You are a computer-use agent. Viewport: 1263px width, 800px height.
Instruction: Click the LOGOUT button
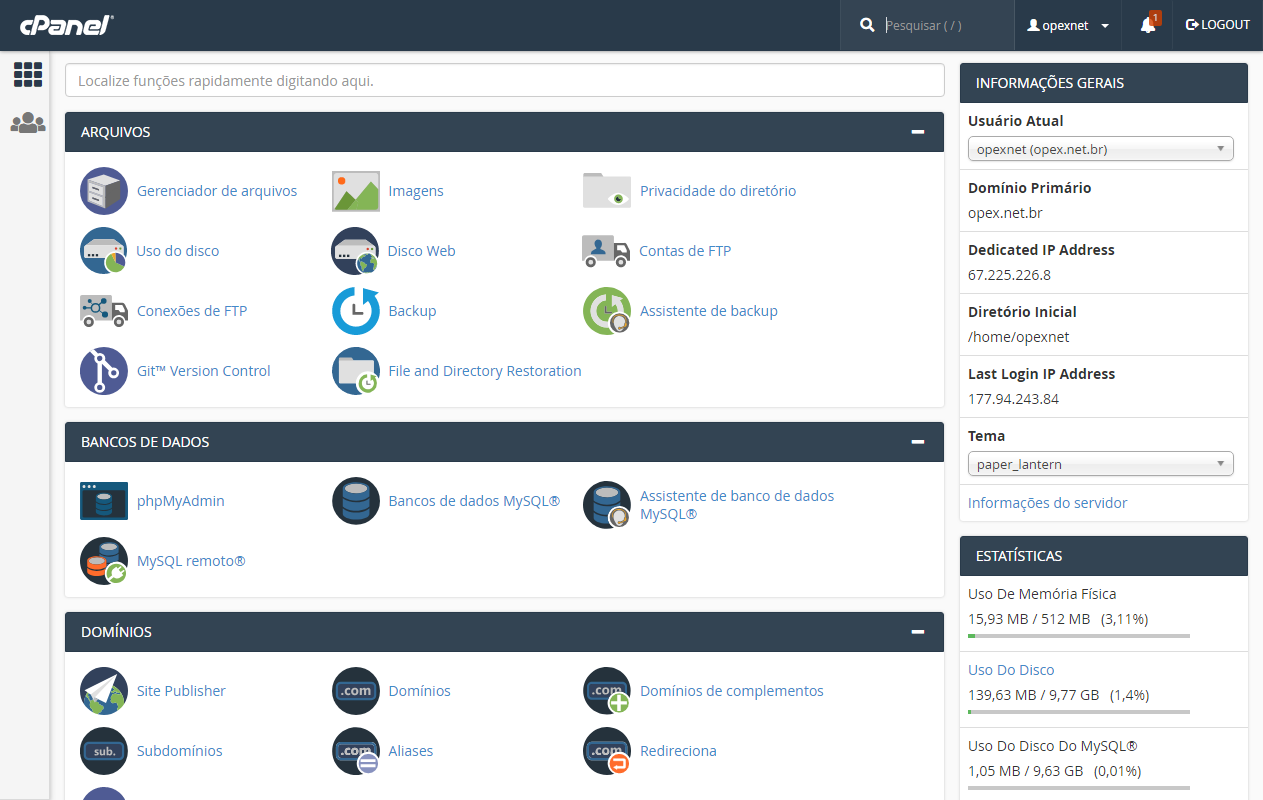pos(1218,25)
